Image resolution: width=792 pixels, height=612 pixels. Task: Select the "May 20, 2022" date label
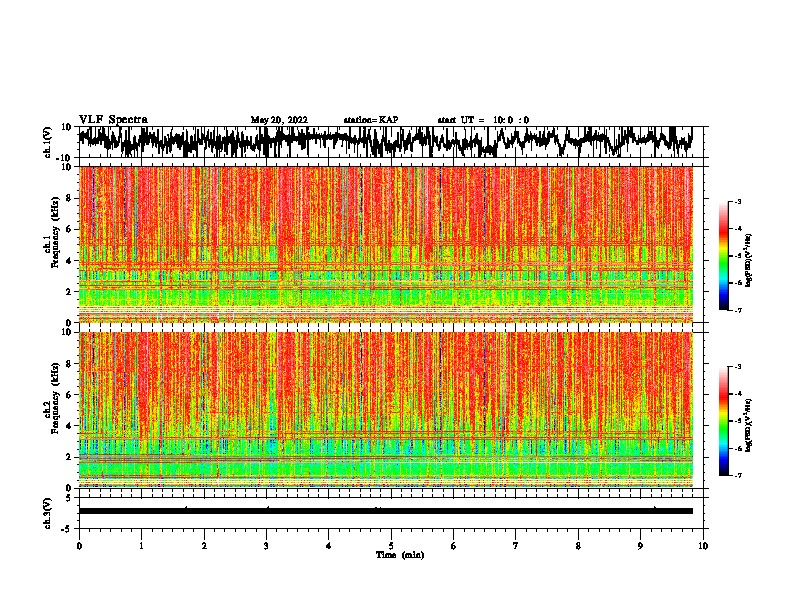[279, 120]
